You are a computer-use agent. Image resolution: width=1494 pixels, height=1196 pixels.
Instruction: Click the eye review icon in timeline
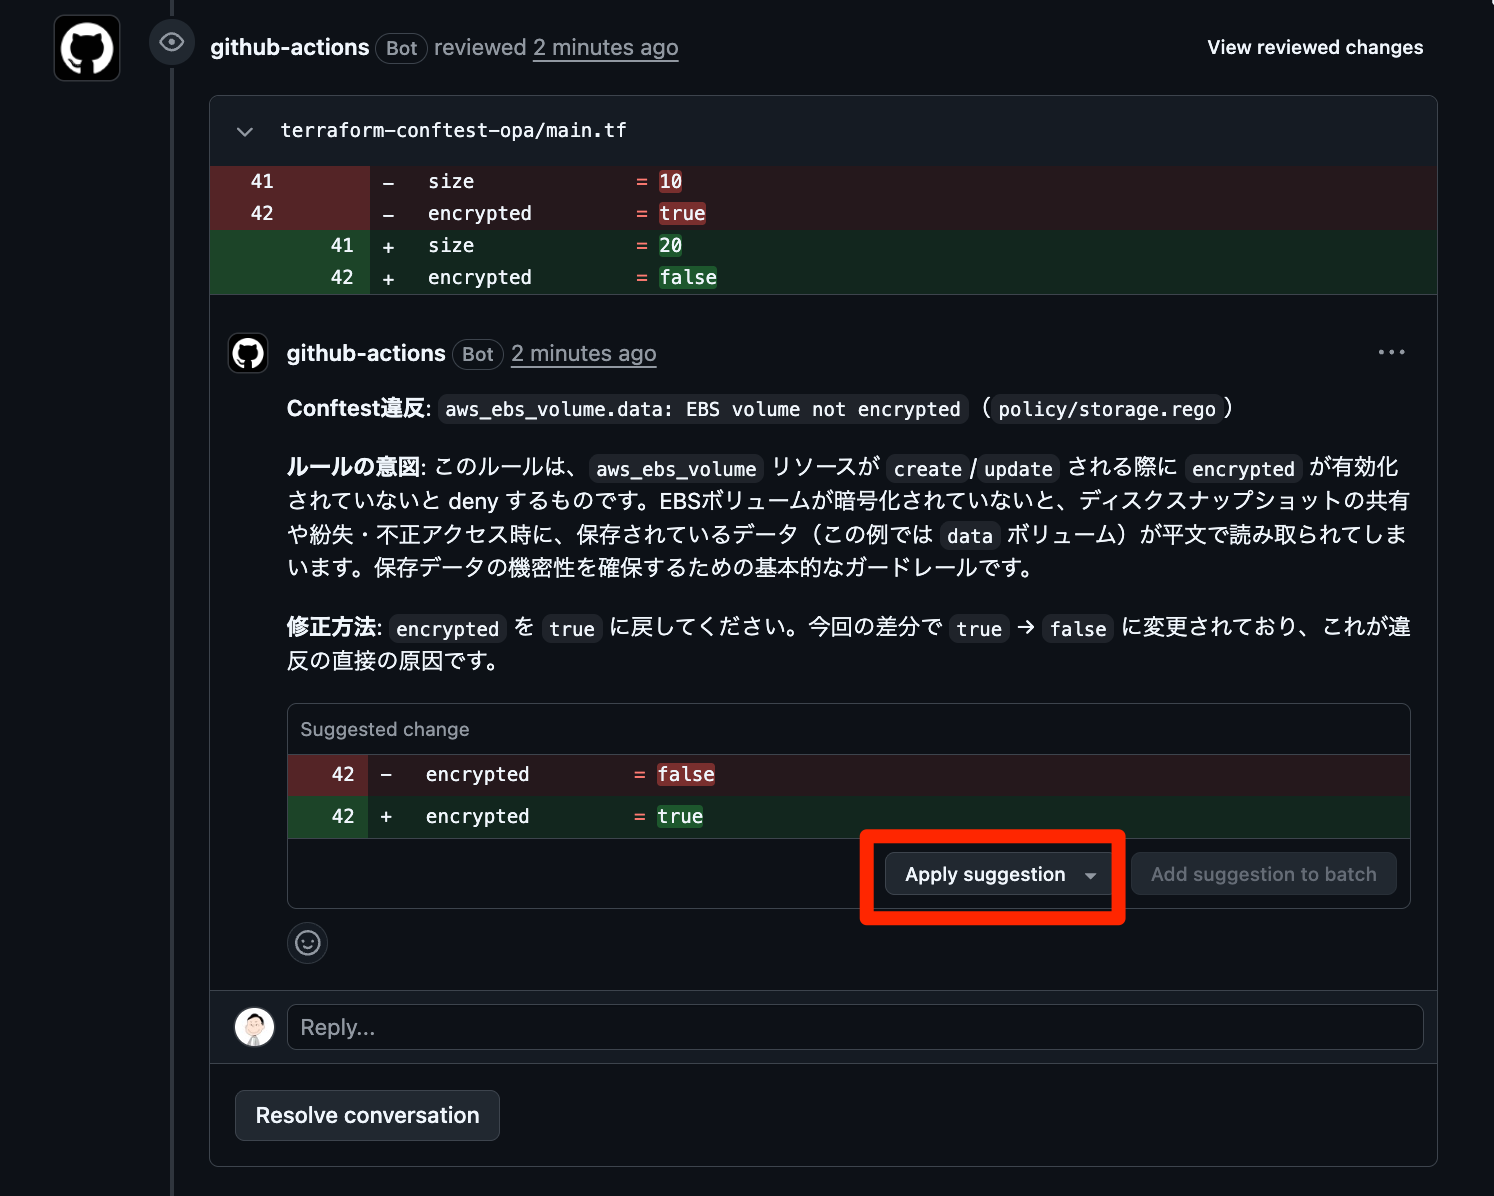(172, 43)
